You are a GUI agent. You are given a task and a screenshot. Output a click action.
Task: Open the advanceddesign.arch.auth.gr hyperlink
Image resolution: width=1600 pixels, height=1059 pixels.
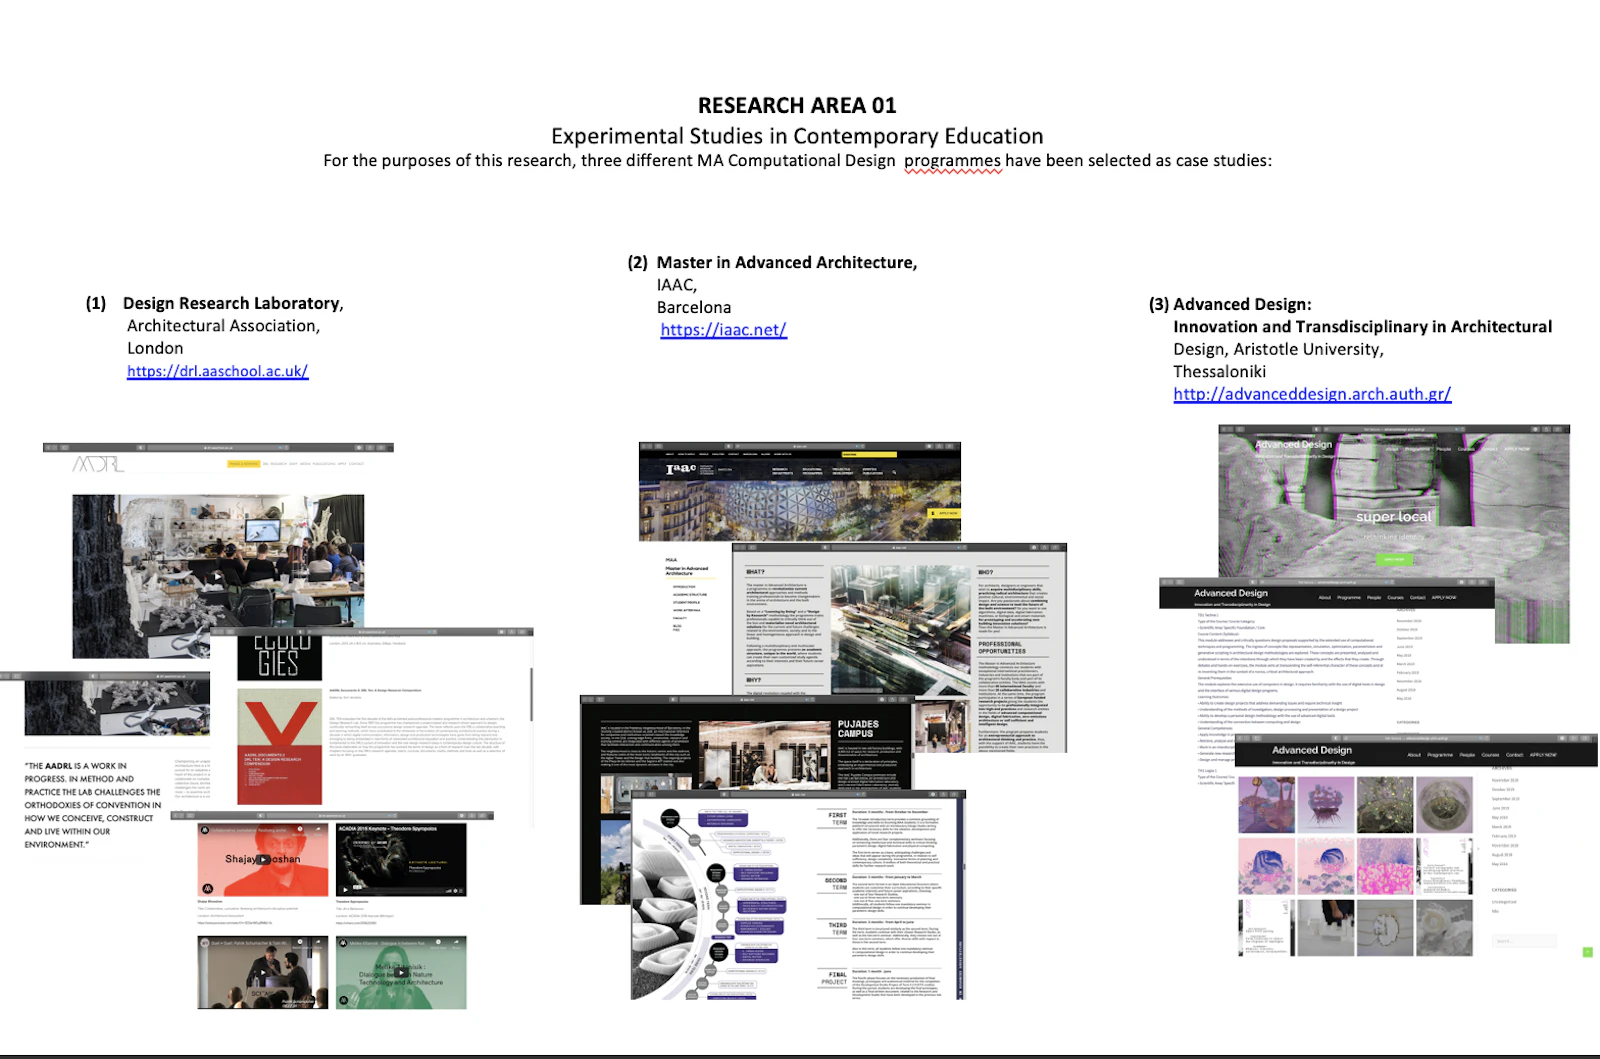pyautogui.click(x=1311, y=394)
